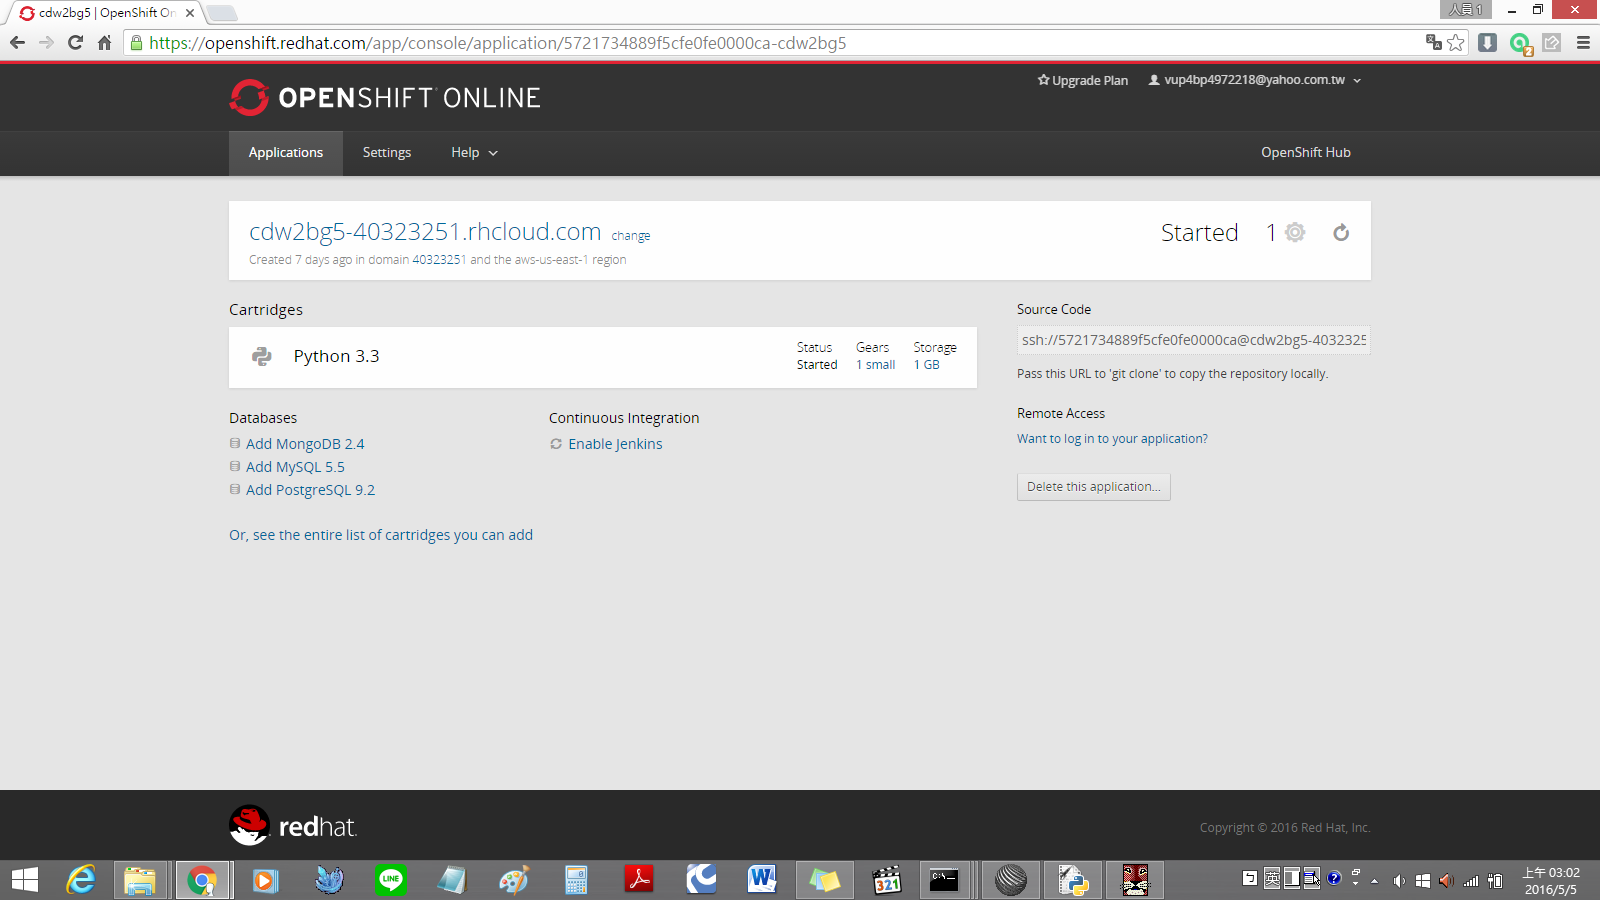This screenshot has height=900, width=1600.
Task: Click Delete this application button
Action: (1094, 487)
